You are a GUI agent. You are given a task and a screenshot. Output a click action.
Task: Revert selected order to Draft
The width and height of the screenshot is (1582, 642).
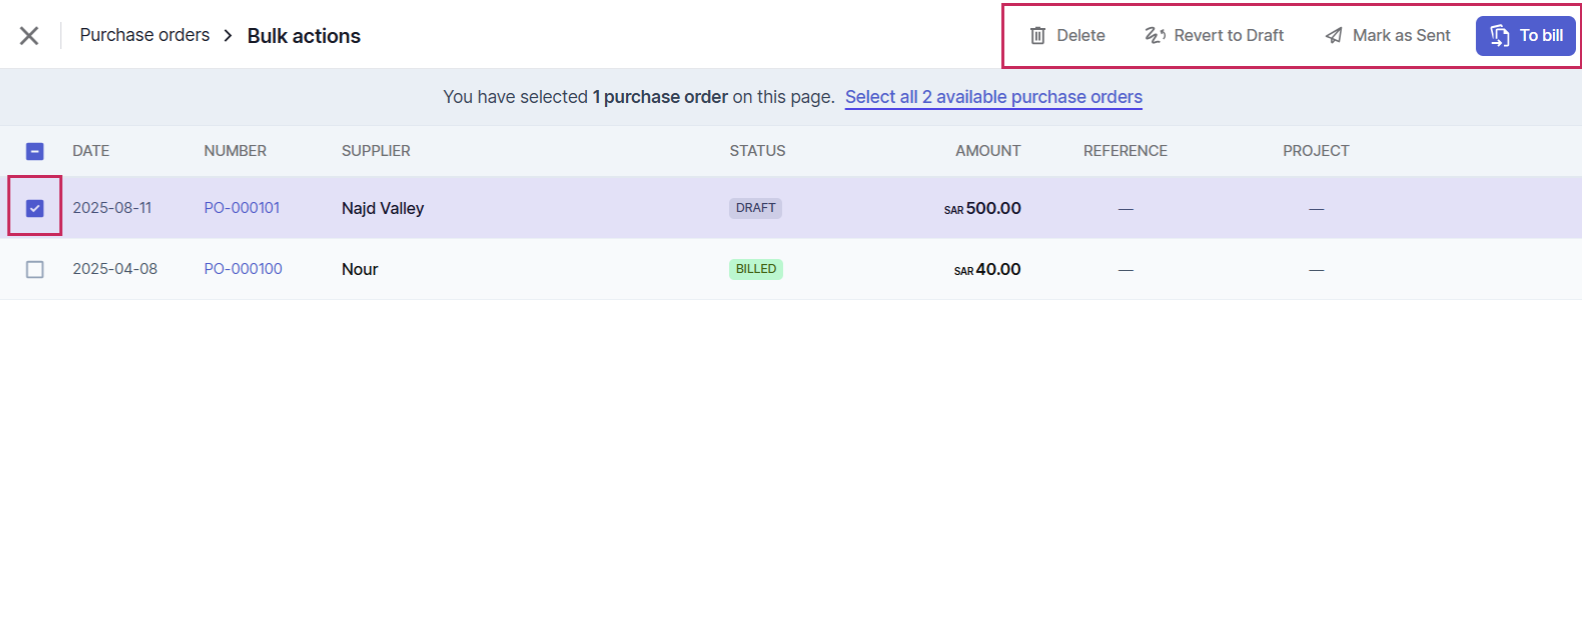[x=1214, y=36]
